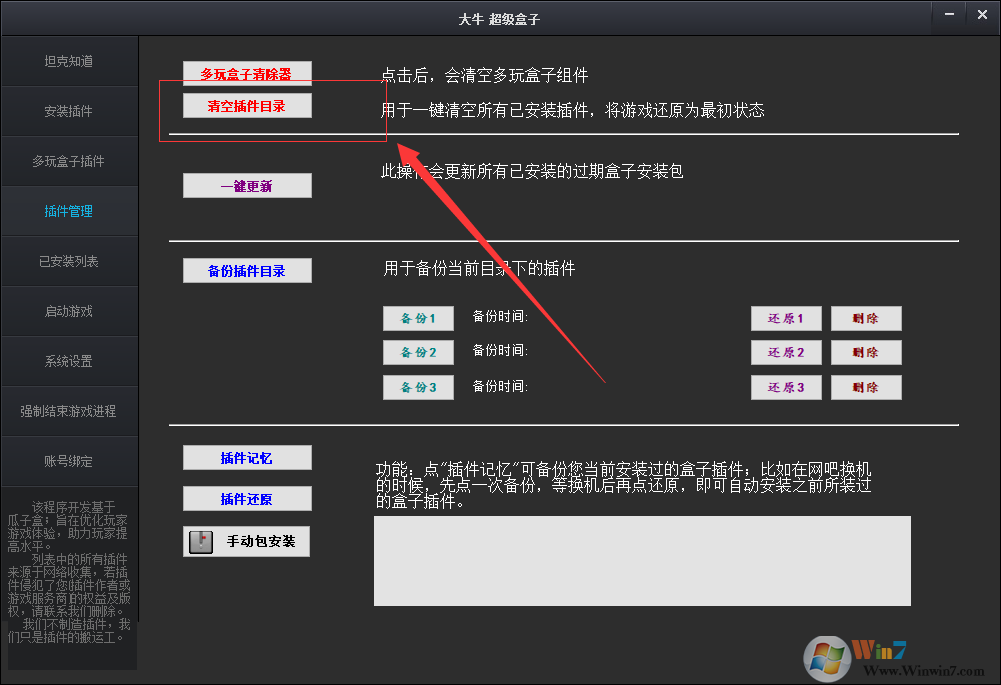Go to 已安装列表 in the sidebar
Image resolution: width=1001 pixels, height=685 pixels.
(x=69, y=261)
